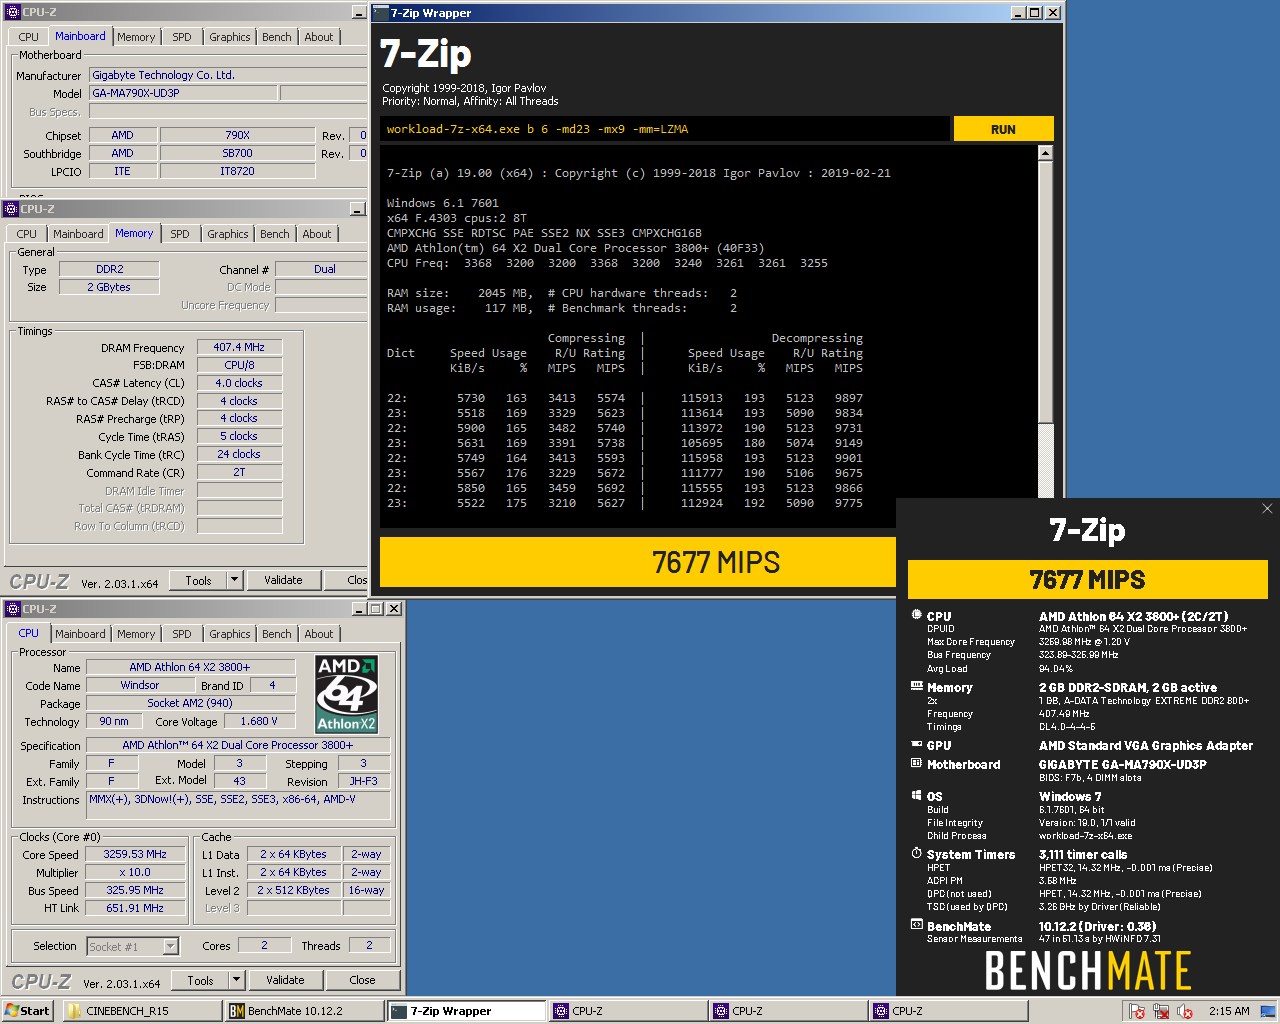The image size is (1280, 1024).
Task: Click the Gigabyte Technology Co. Ltd. manufacturer field
Action: point(229,75)
